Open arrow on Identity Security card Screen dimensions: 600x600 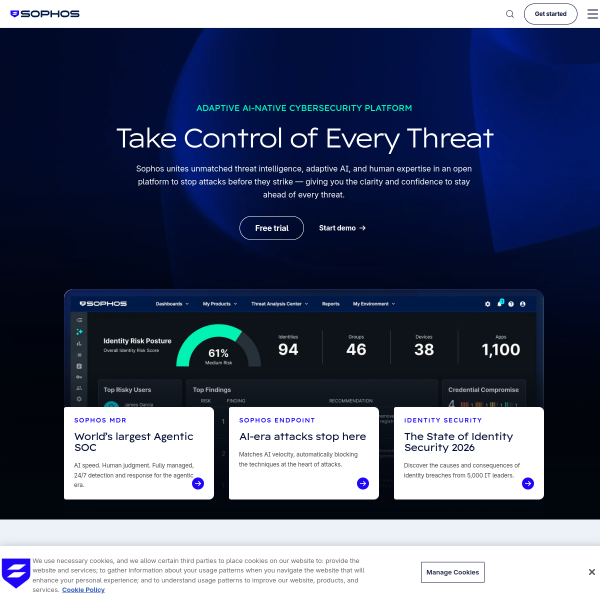pyautogui.click(x=528, y=483)
